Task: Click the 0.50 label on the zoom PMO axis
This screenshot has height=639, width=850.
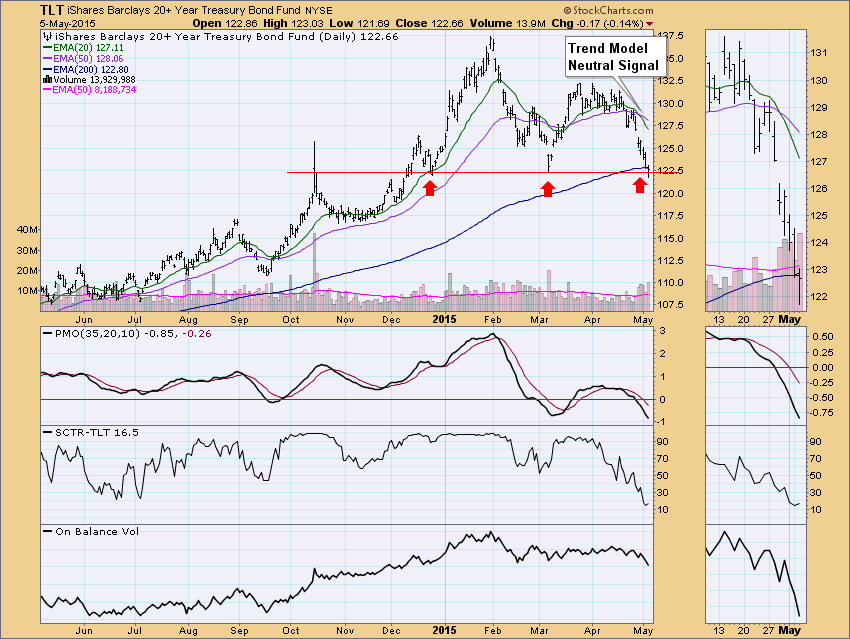Action: [823, 337]
